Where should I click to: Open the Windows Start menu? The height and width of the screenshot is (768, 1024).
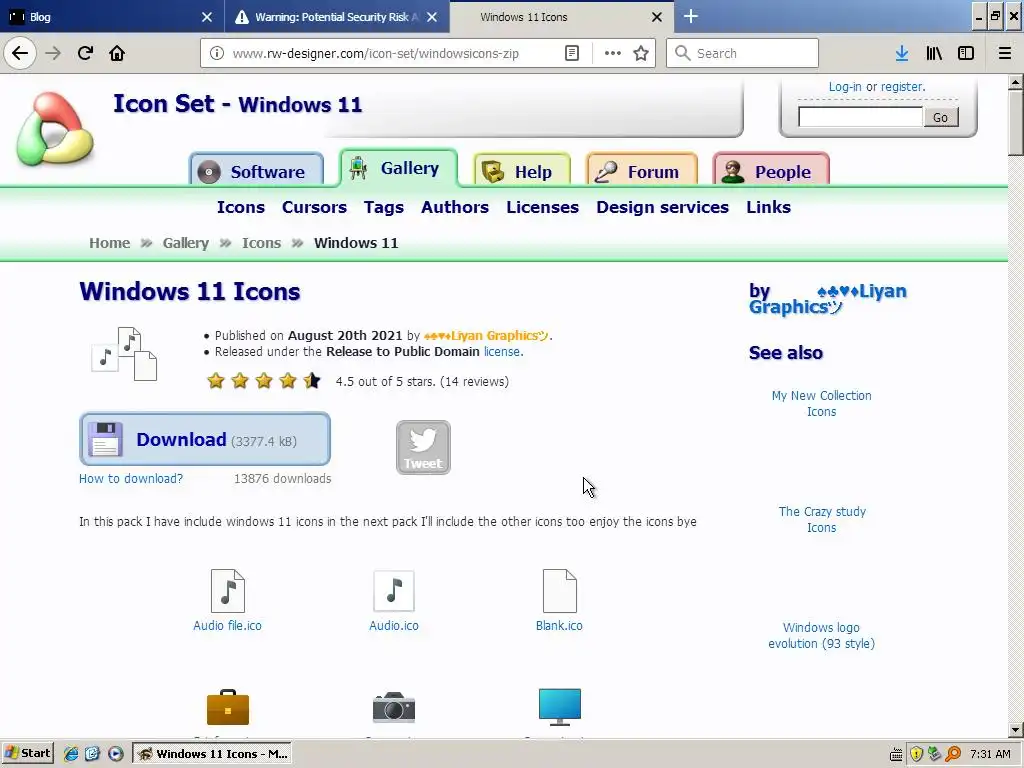tap(27, 754)
